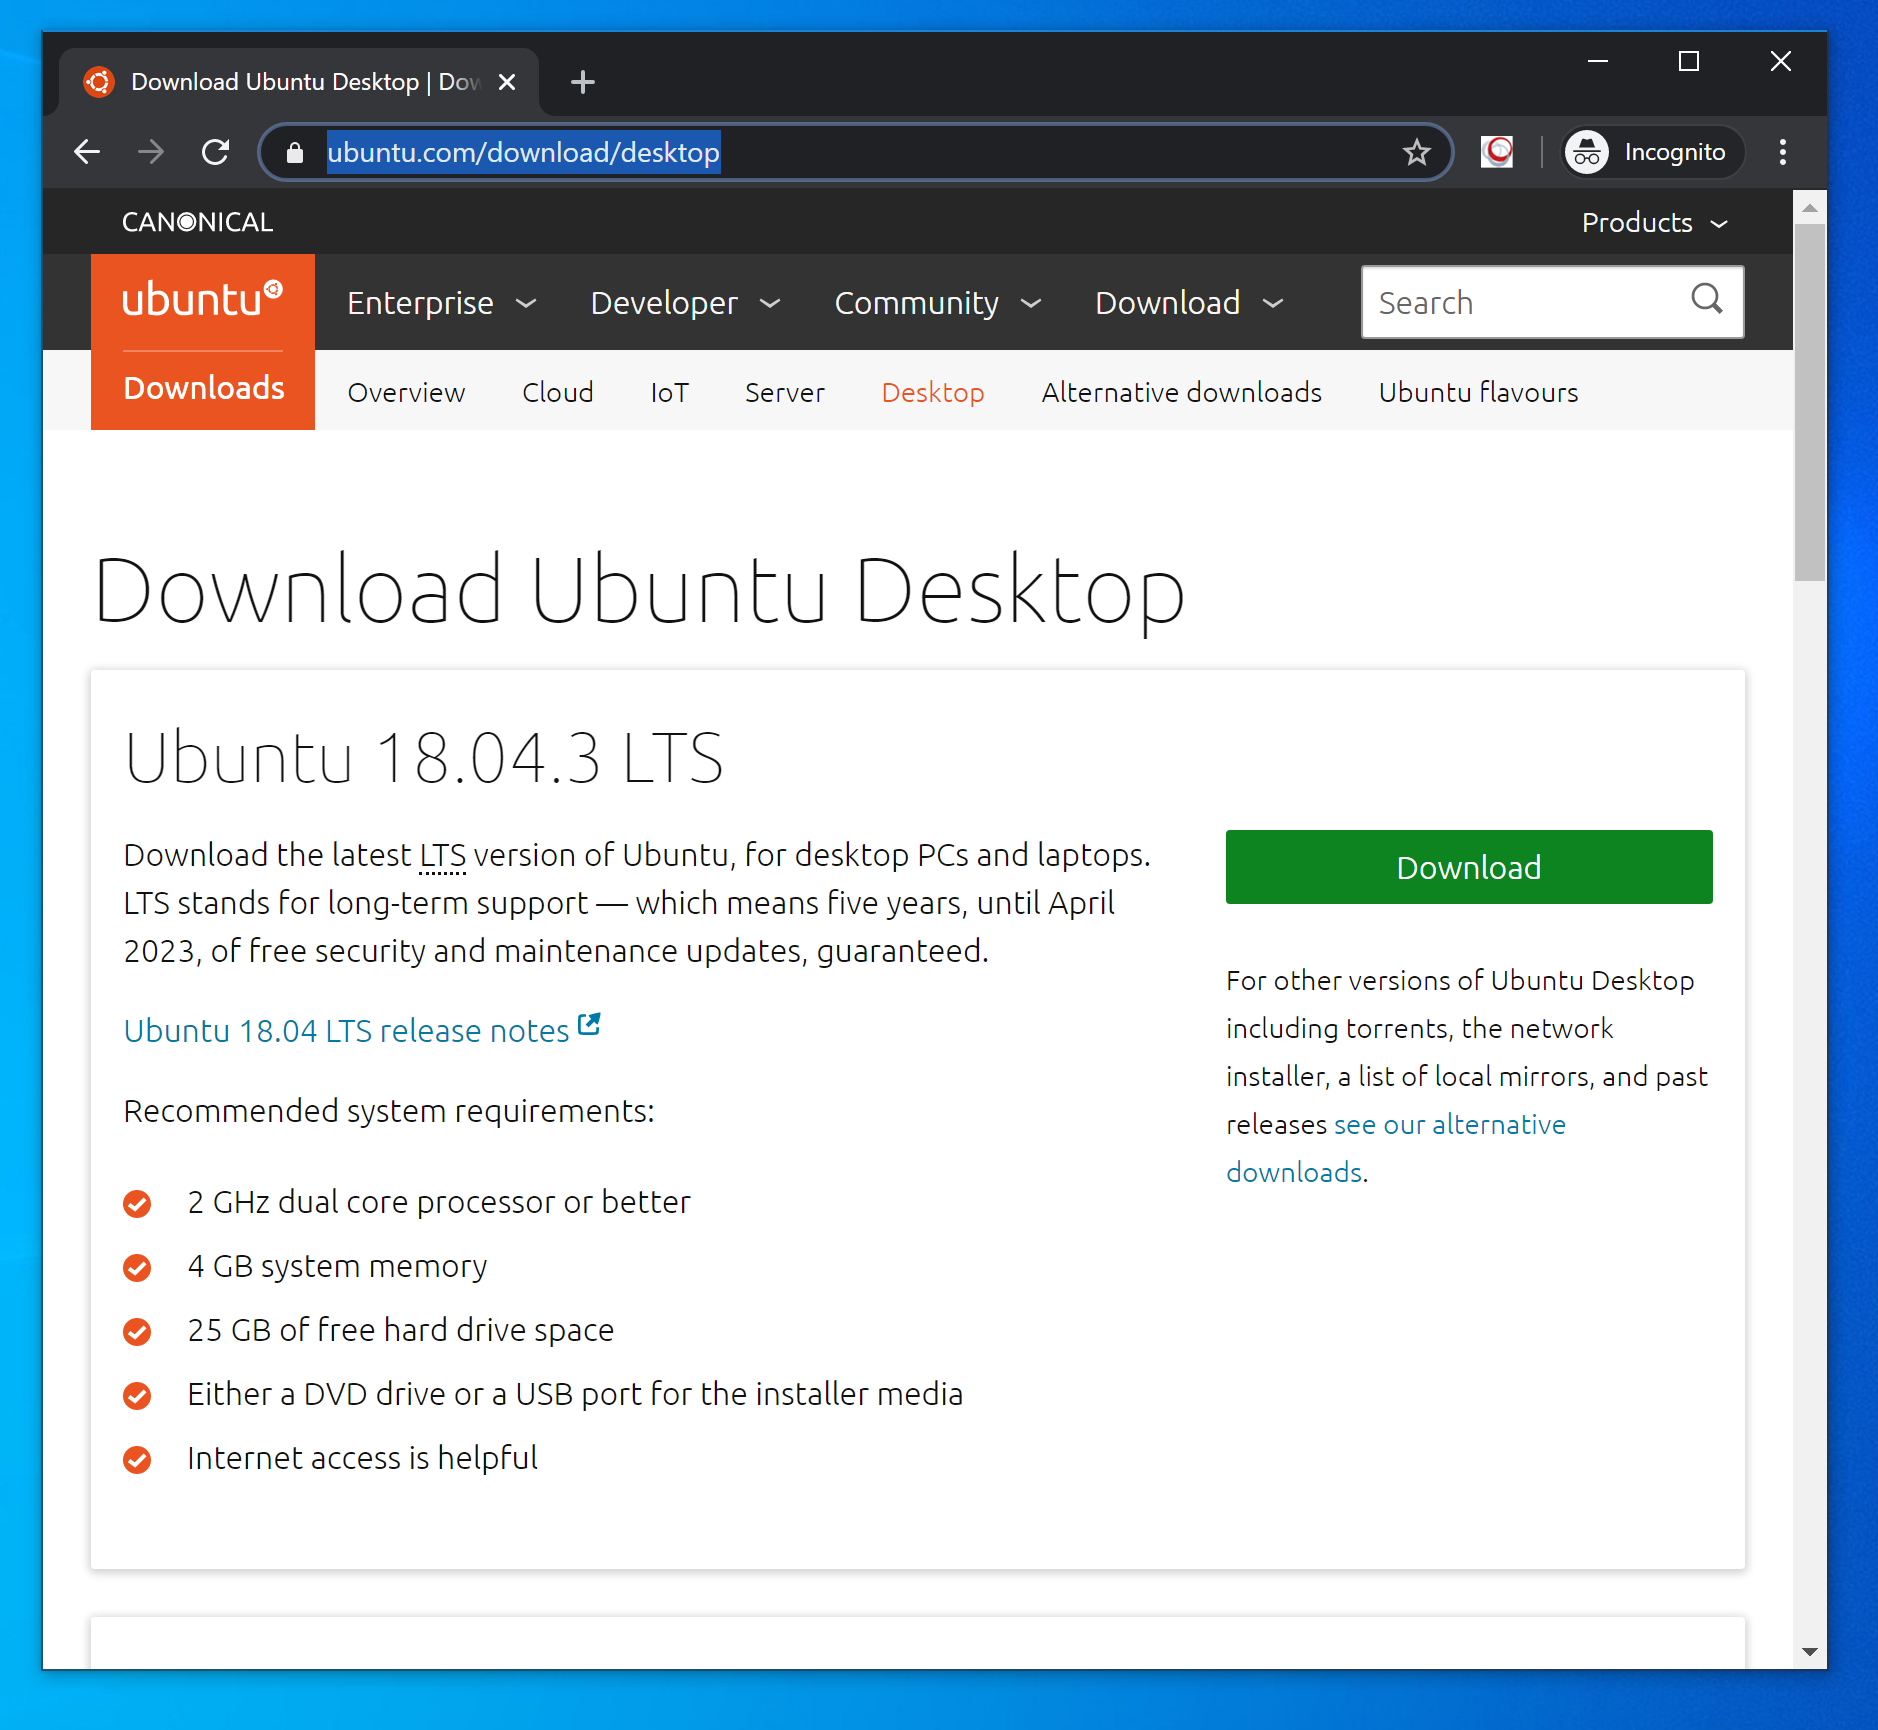The width and height of the screenshot is (1878, 1730).
Task: Close the Download Ubuntu Desktop tab
Action: click(x=507, y=82)
